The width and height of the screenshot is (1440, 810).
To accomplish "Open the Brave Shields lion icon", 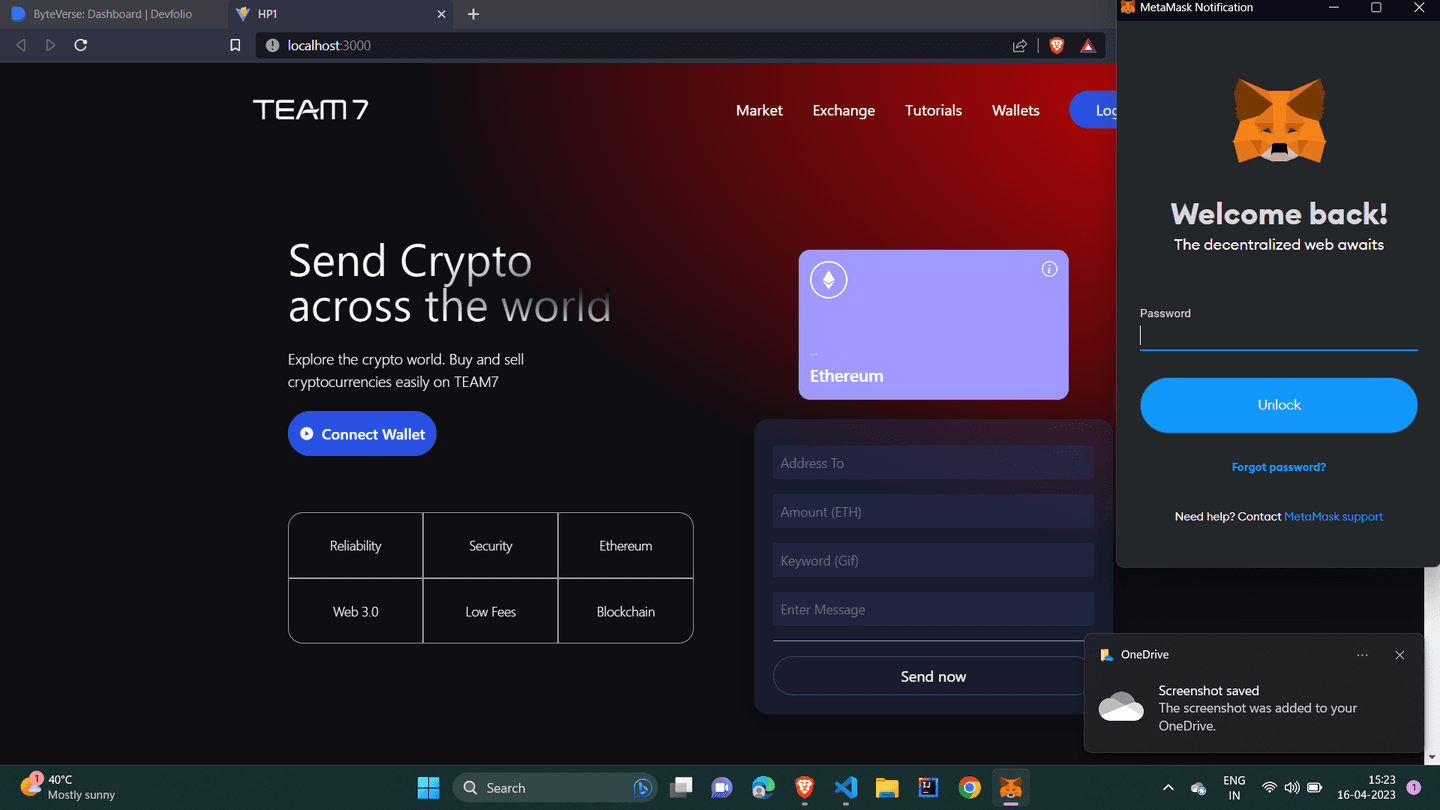I will point(1057,45).
